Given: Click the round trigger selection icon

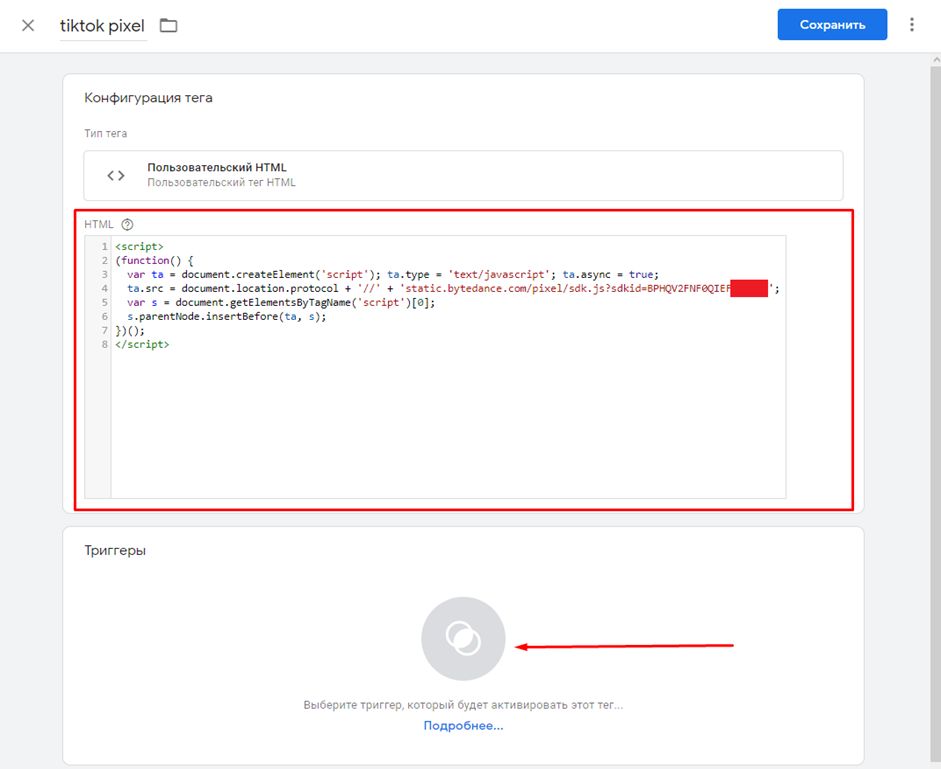Looking at the screenshot, I should click(x=463, y=639).
